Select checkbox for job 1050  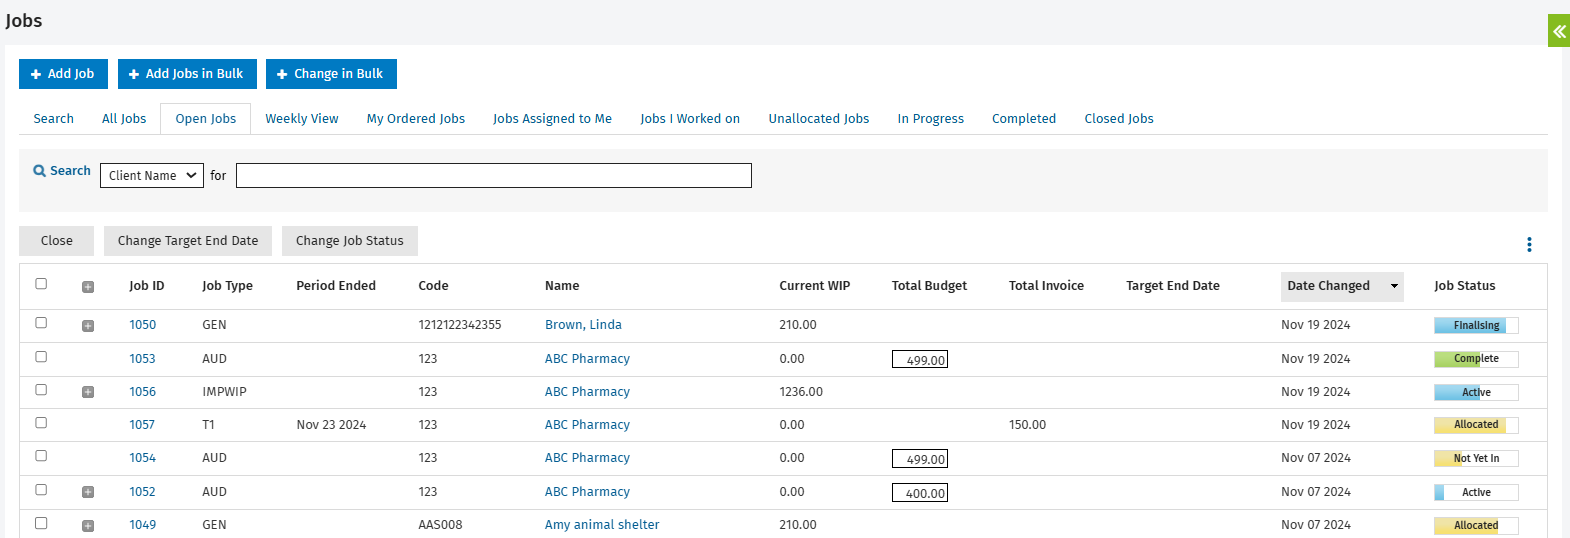(41, 323)
